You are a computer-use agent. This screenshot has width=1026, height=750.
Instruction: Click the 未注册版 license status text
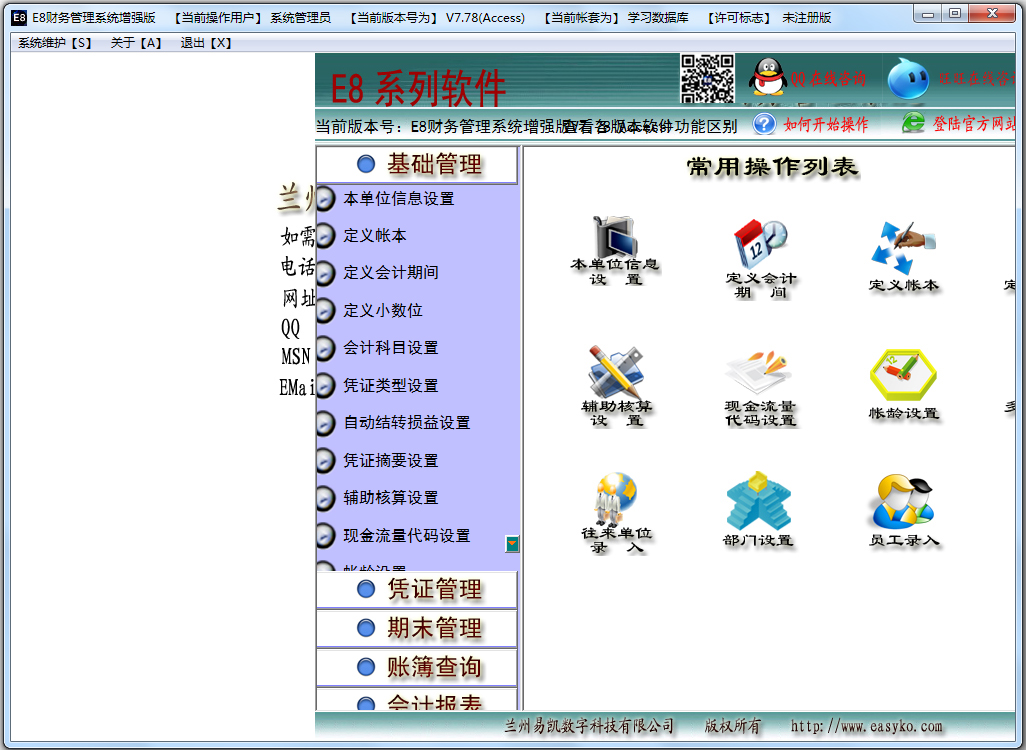pos(806,18)
